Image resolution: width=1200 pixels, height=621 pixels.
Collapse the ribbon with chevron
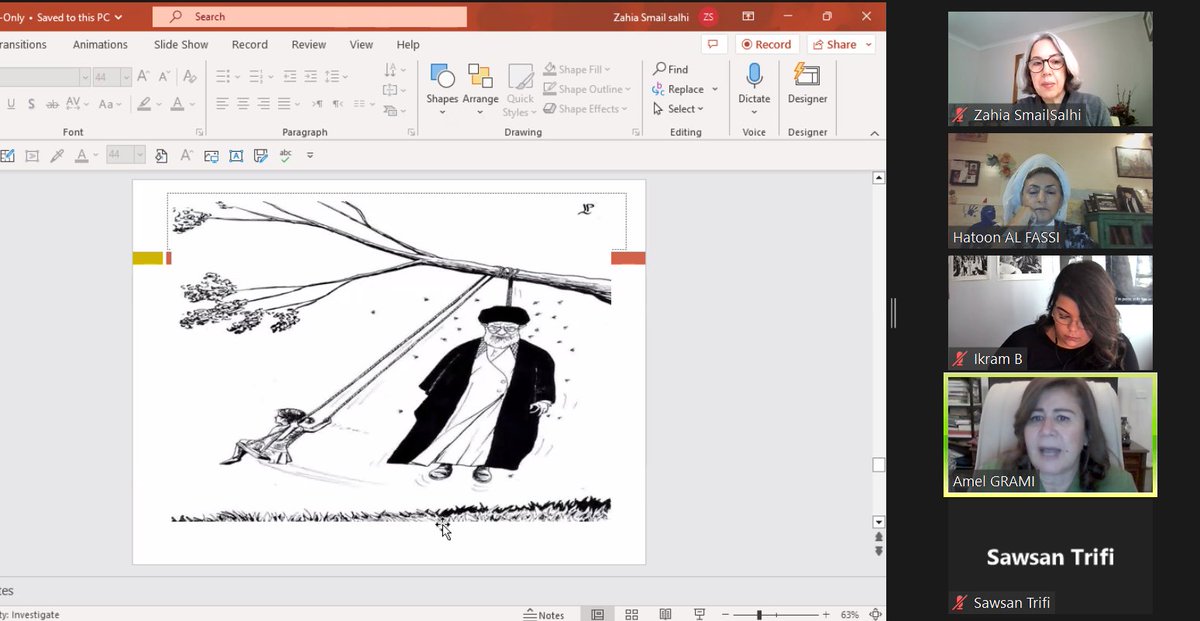[875, 133]
